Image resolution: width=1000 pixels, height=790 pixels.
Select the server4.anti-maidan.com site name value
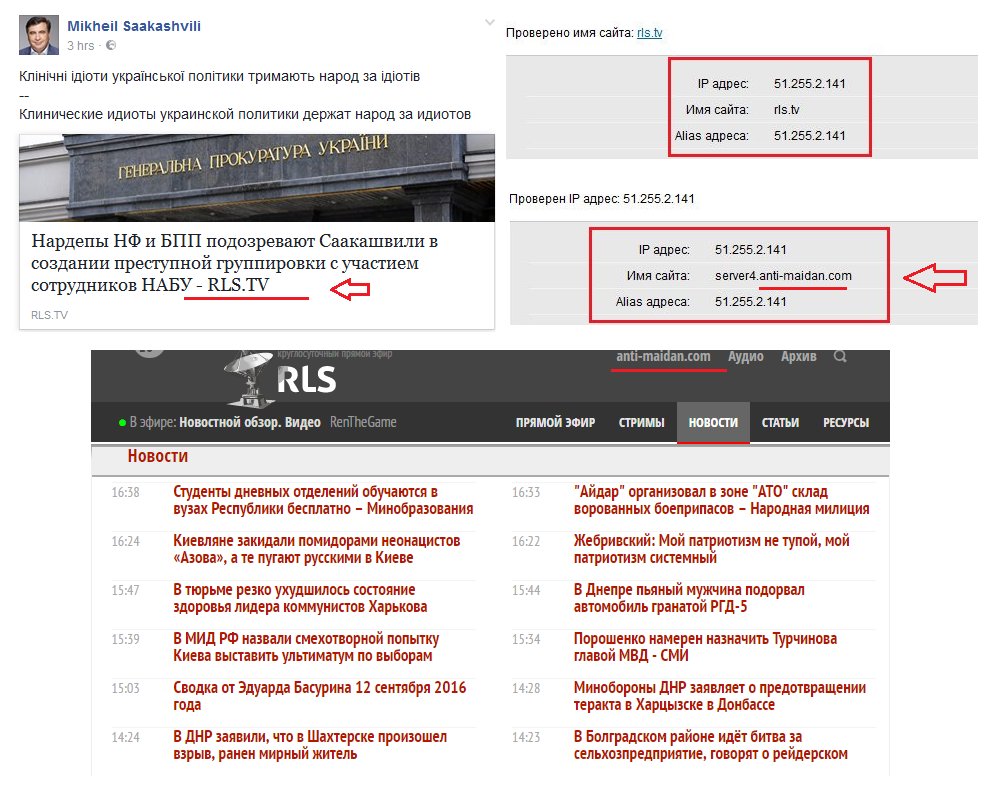coord(783,275)
